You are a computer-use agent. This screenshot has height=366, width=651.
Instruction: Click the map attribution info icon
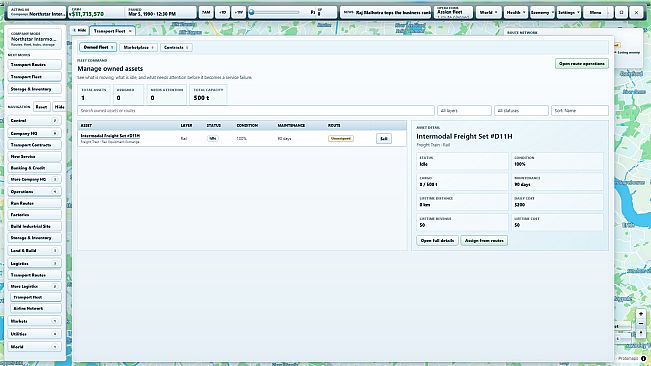[x=644, y=359]
